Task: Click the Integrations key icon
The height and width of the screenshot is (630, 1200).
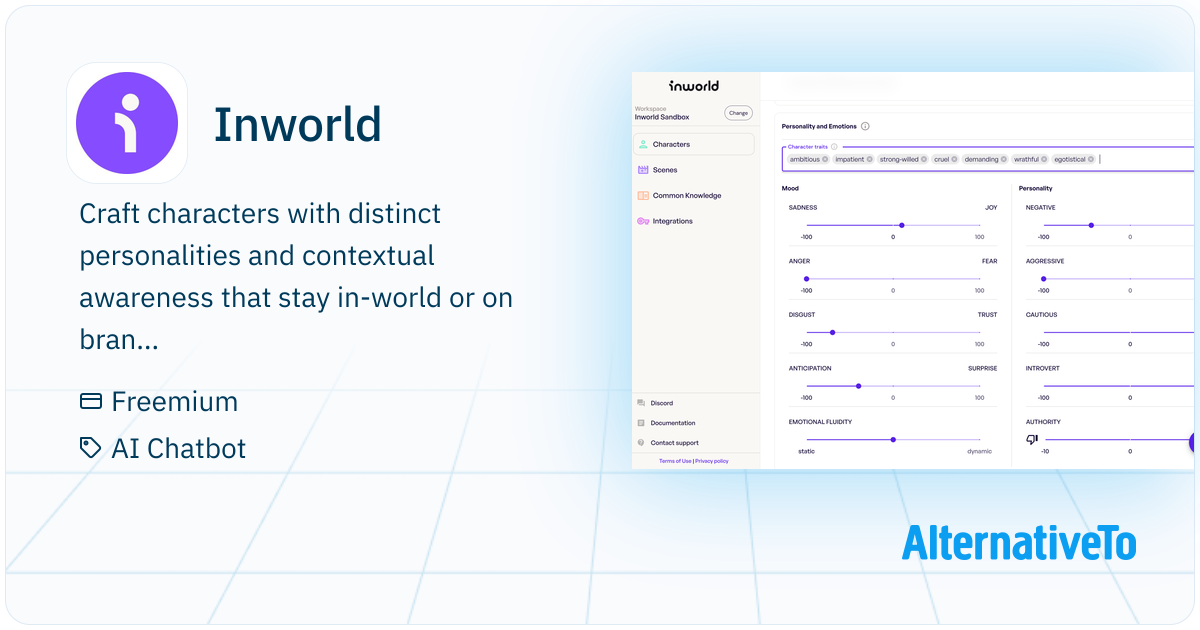Action: tap(643, 221)
